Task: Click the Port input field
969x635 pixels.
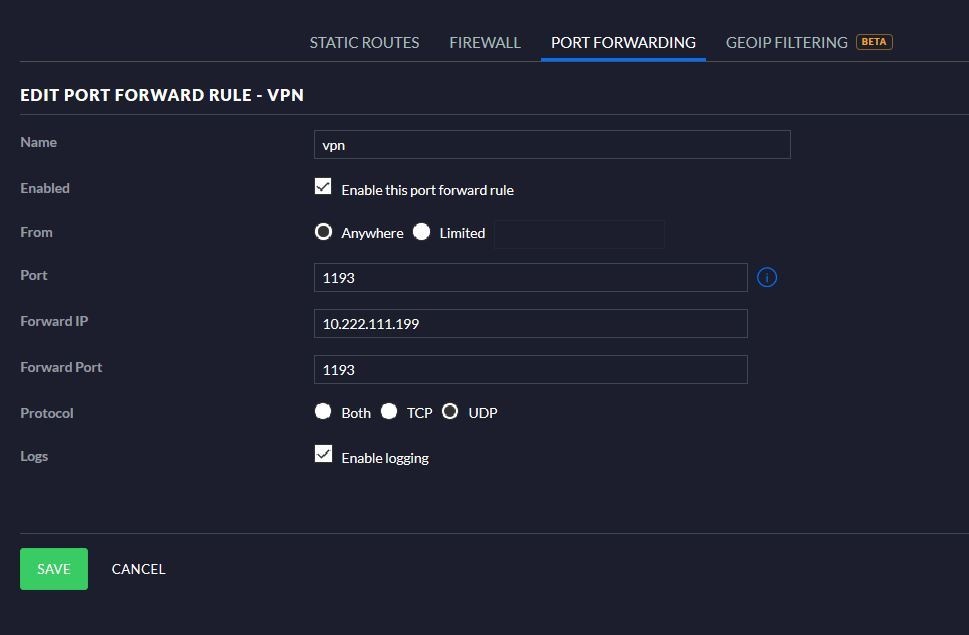Action: [x=530, y=278]
